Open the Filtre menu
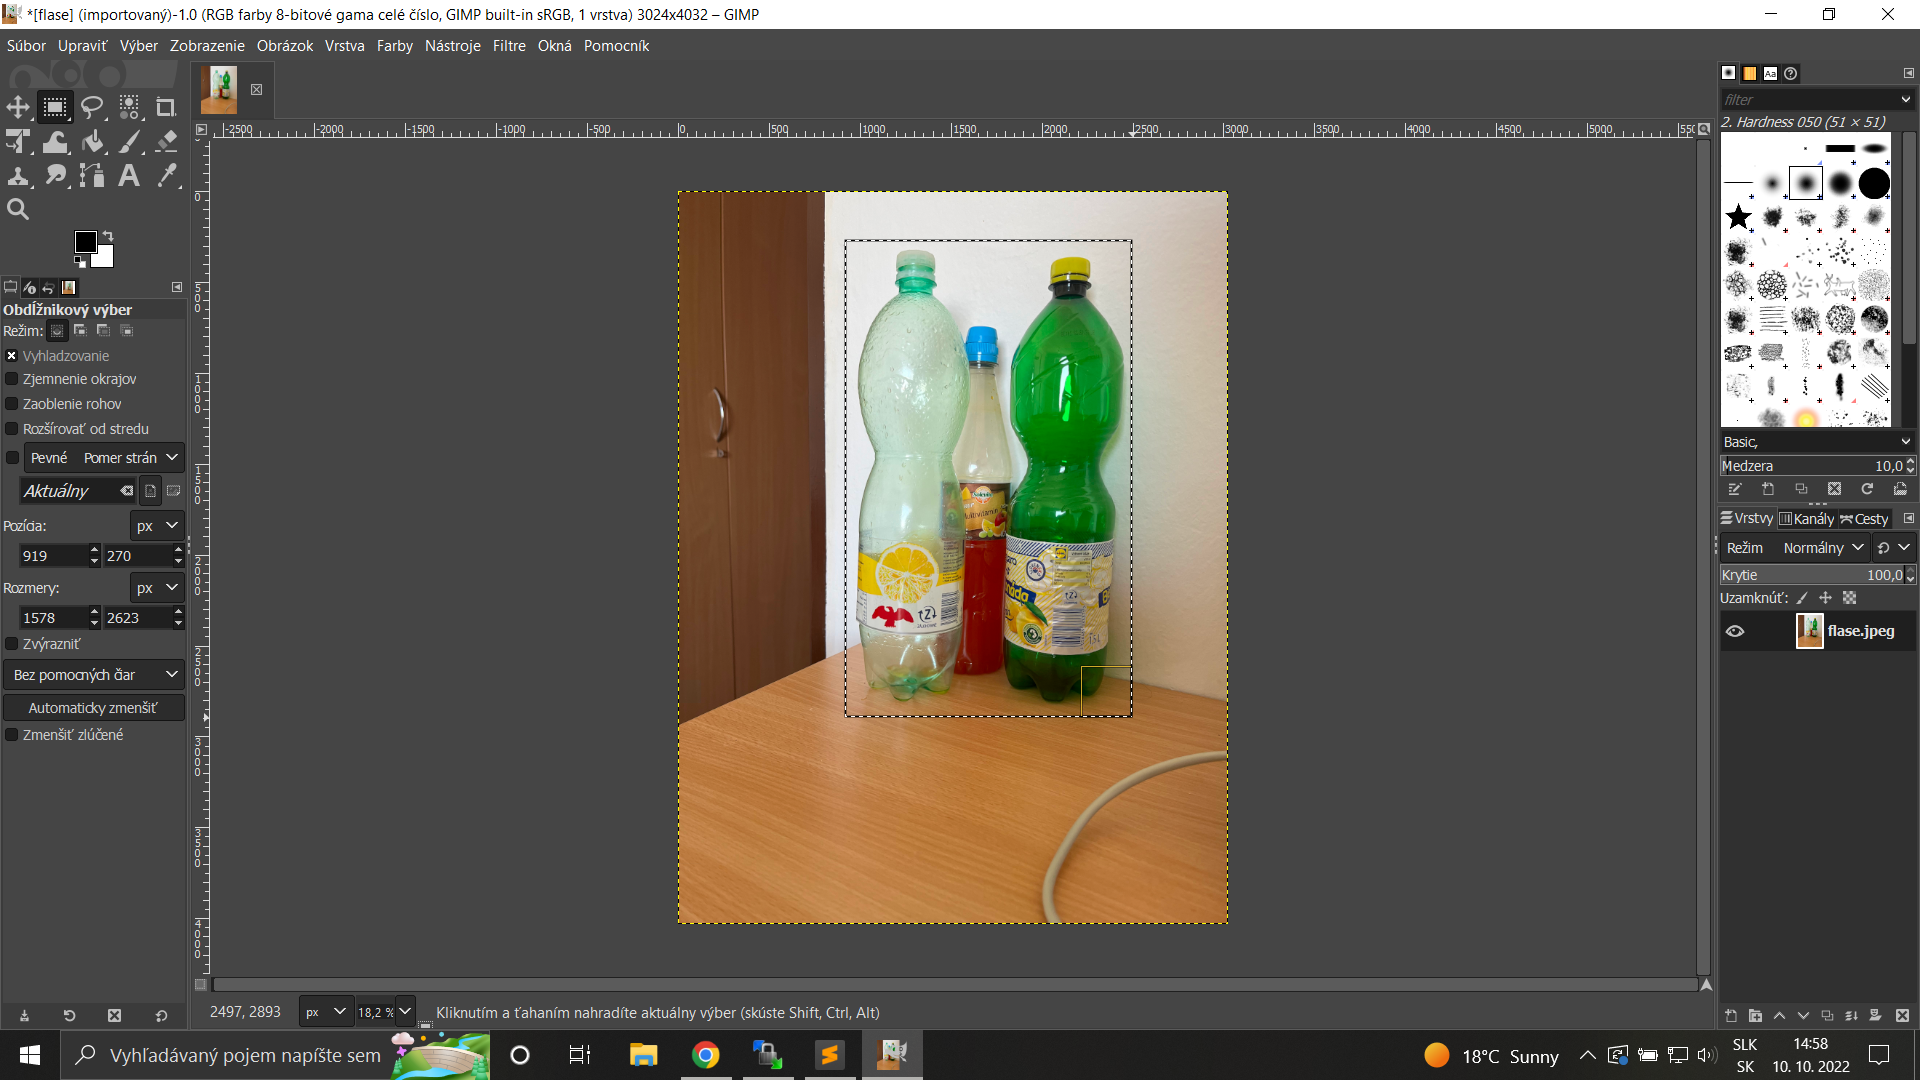The image size is (1920, 1080). coord(509,46)
